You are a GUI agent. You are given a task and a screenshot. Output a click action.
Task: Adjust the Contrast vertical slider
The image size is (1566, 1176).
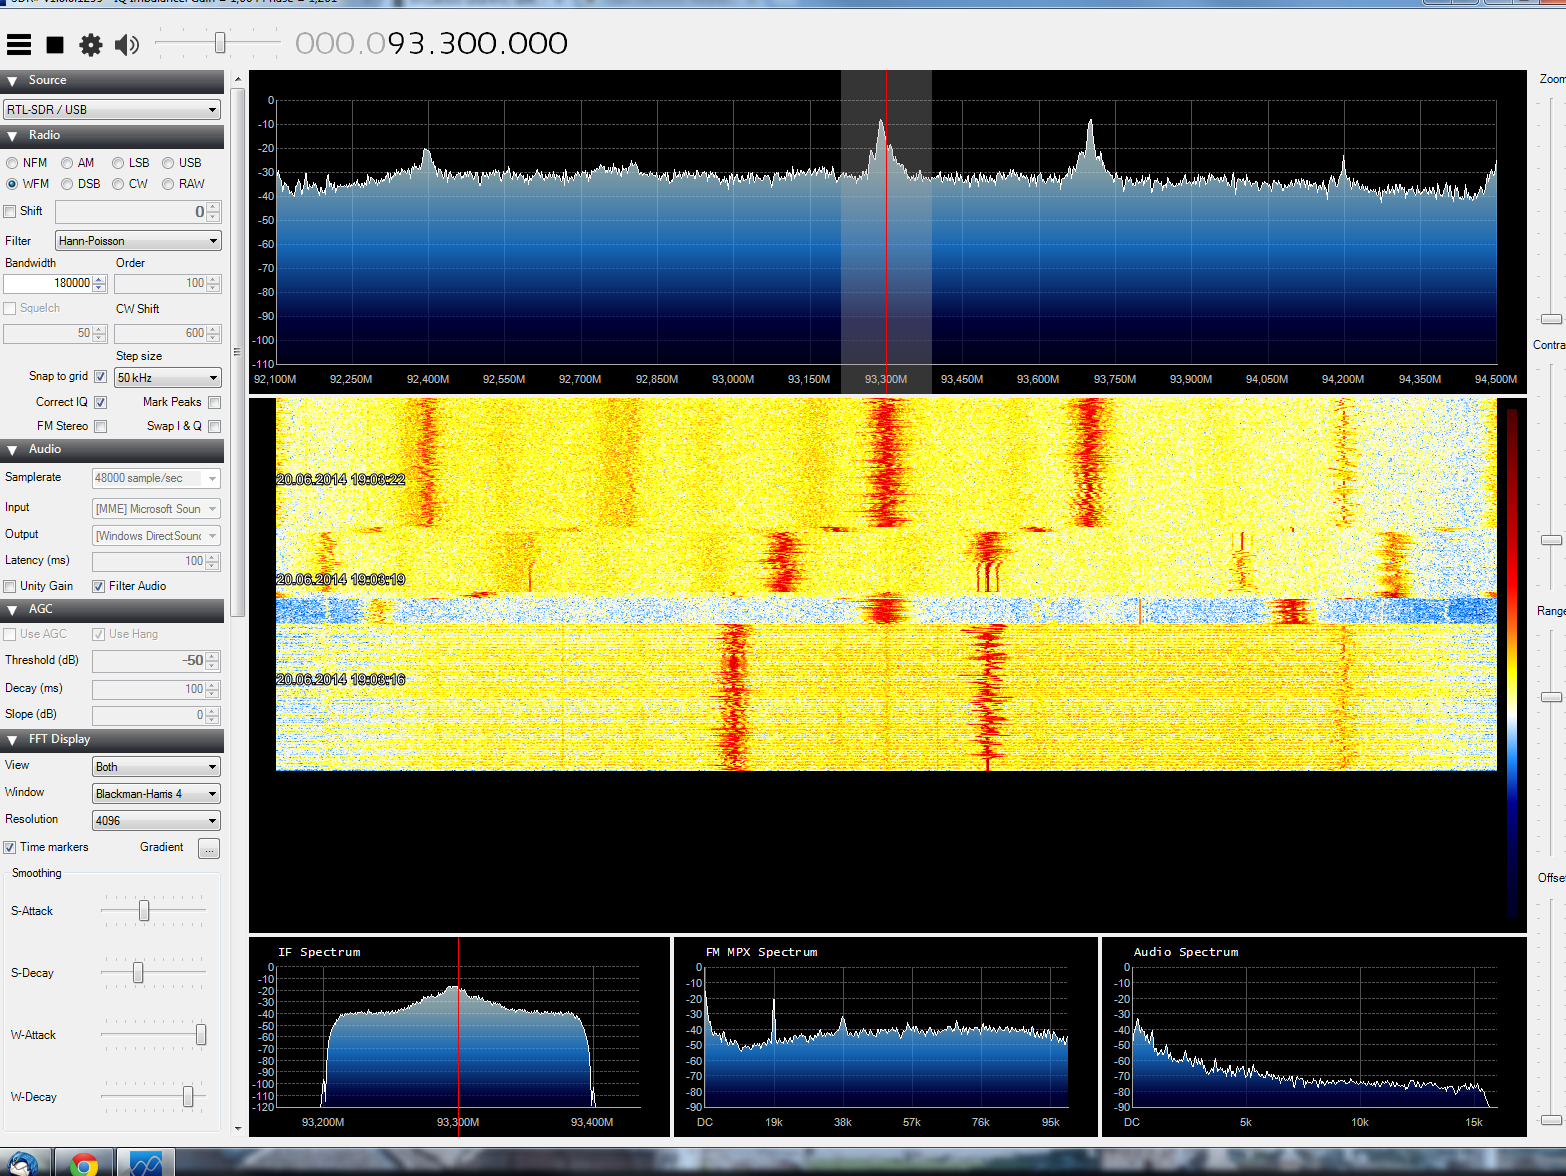(x=1551, y=540)
